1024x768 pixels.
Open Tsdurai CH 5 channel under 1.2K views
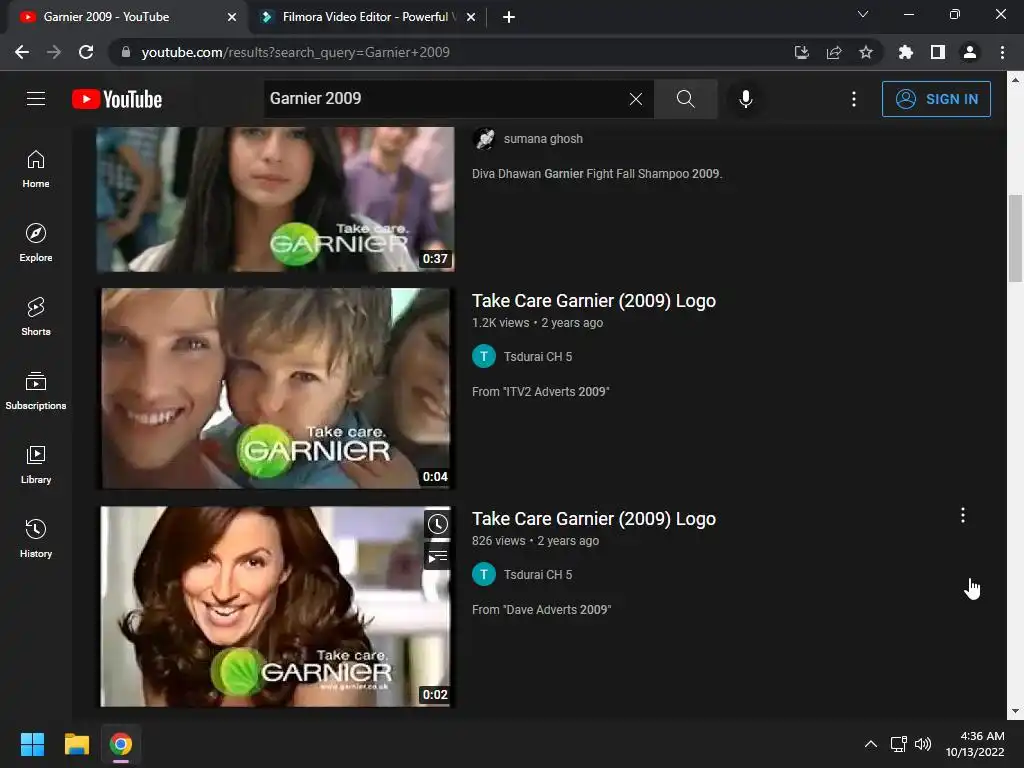coord(537,357)
